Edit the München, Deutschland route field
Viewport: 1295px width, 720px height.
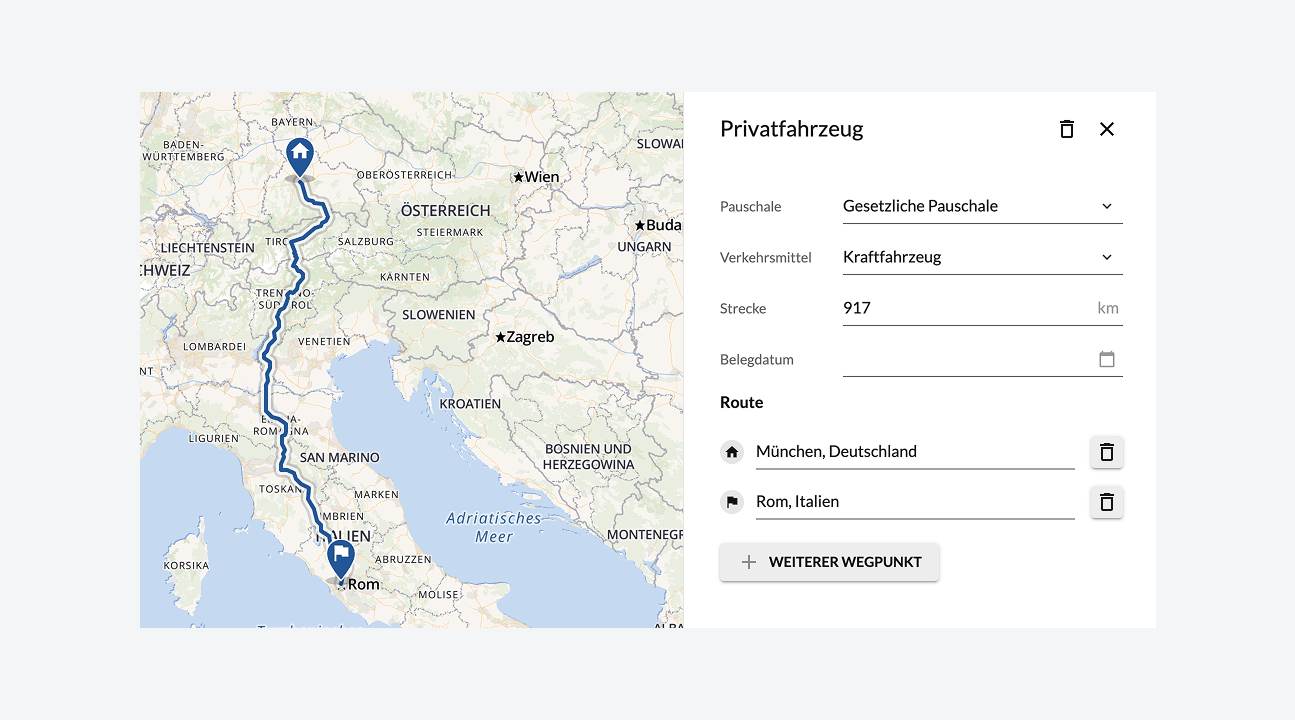[915, 452]
